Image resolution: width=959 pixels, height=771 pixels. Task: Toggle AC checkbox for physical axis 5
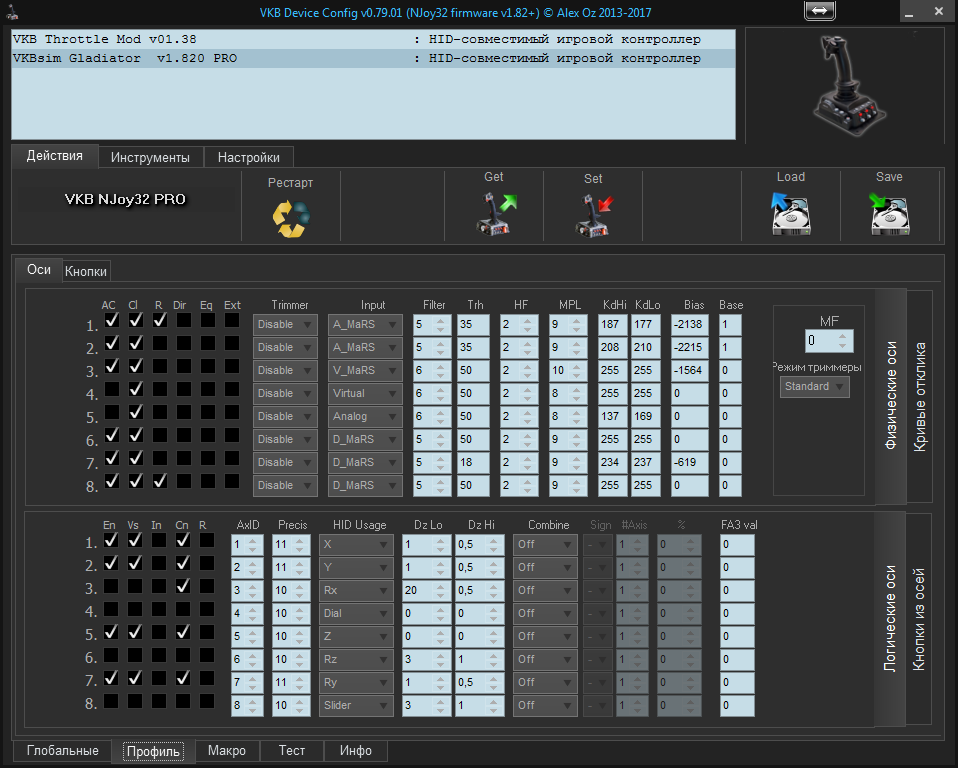(x=111, y=412)
